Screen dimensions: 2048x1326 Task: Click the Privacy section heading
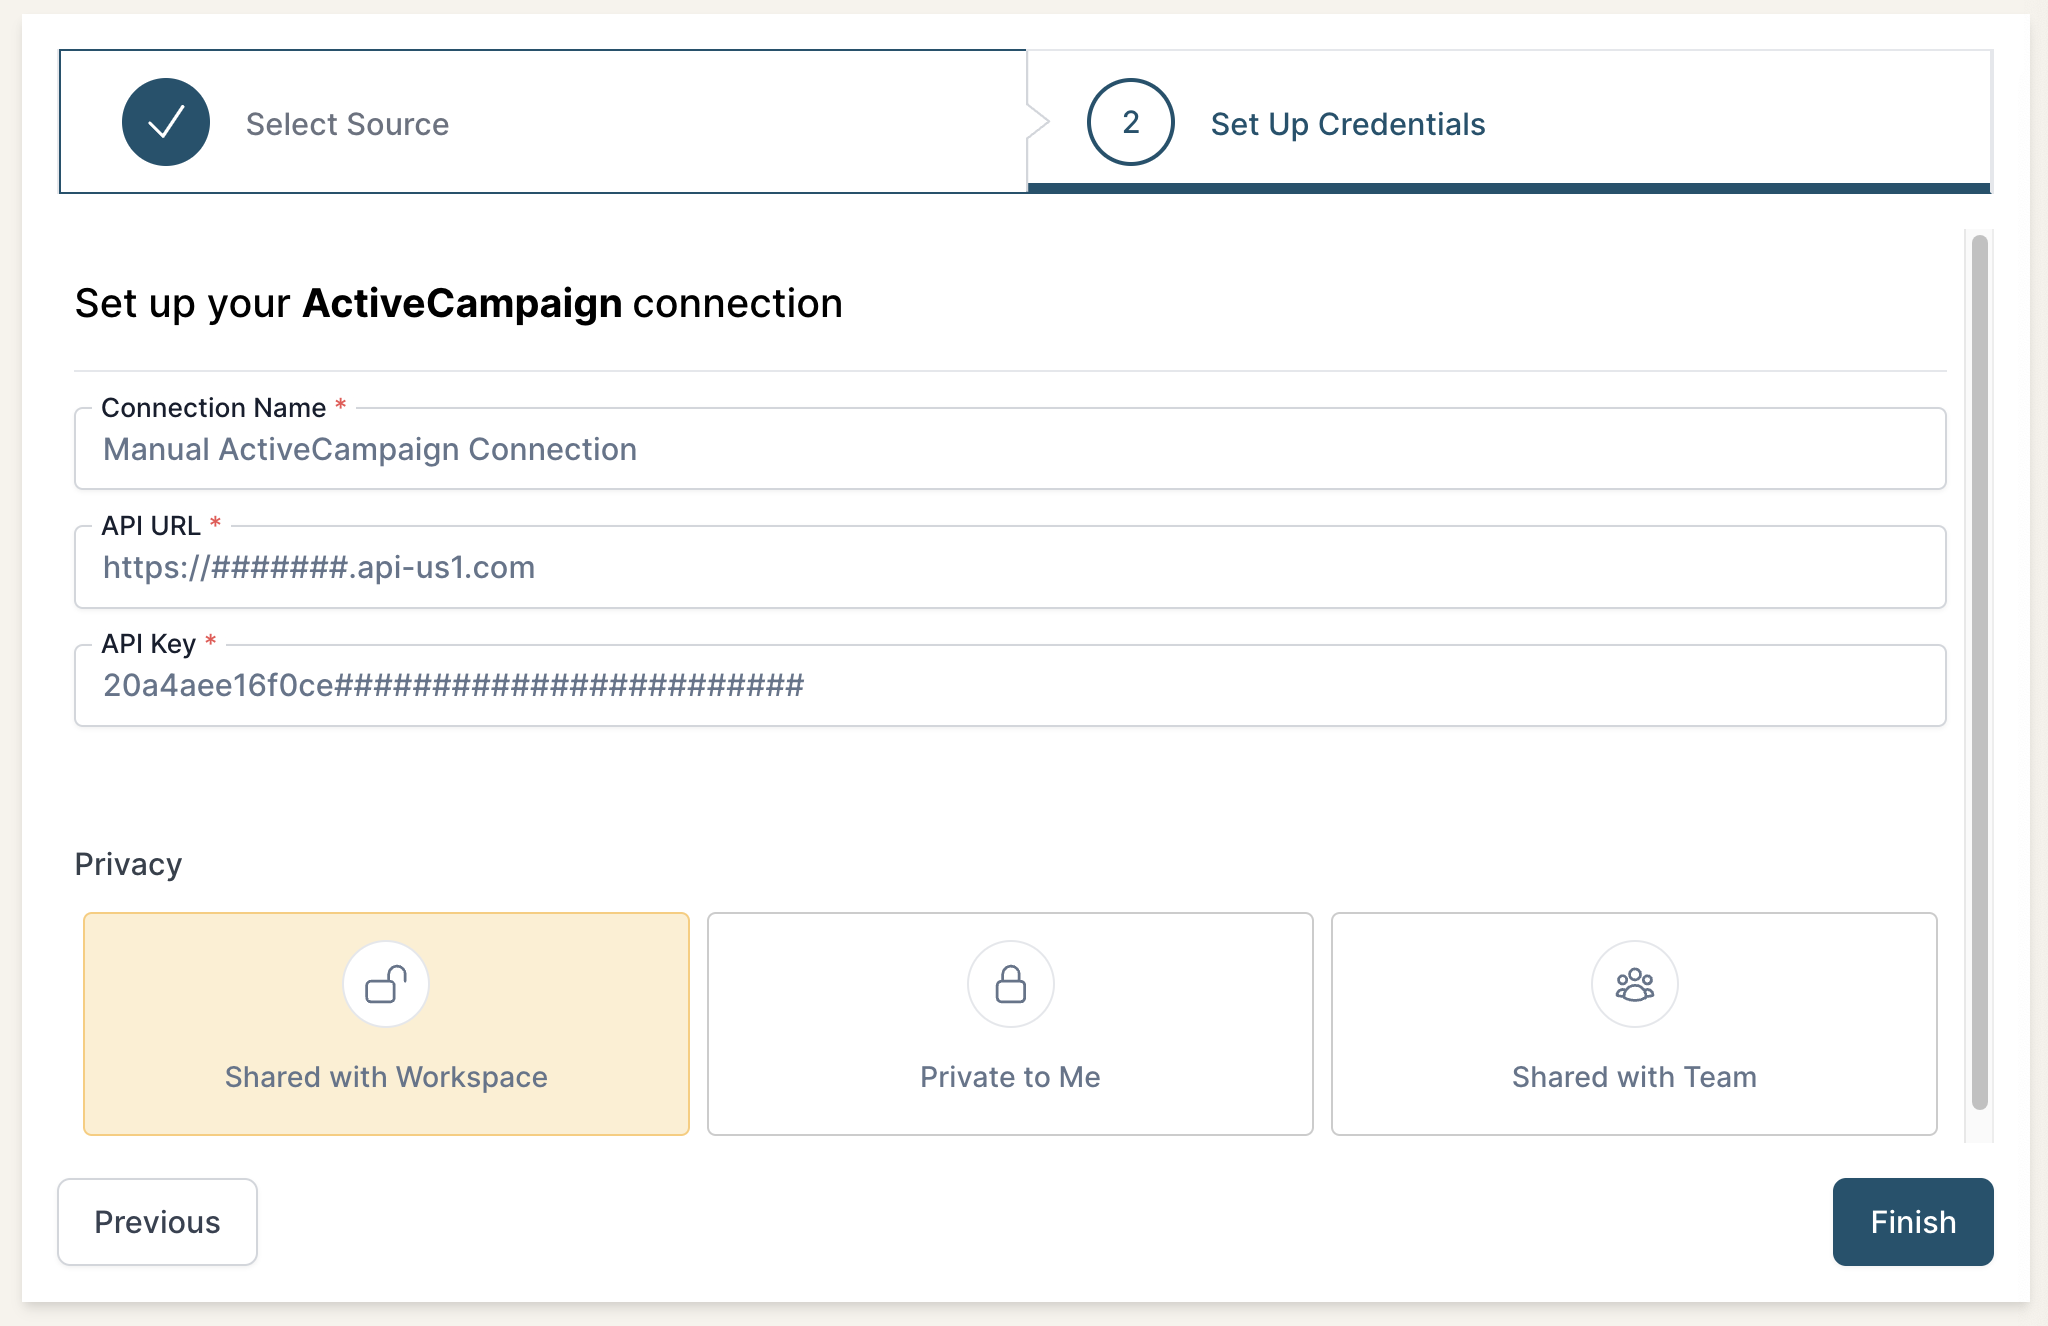click(127, 863)
